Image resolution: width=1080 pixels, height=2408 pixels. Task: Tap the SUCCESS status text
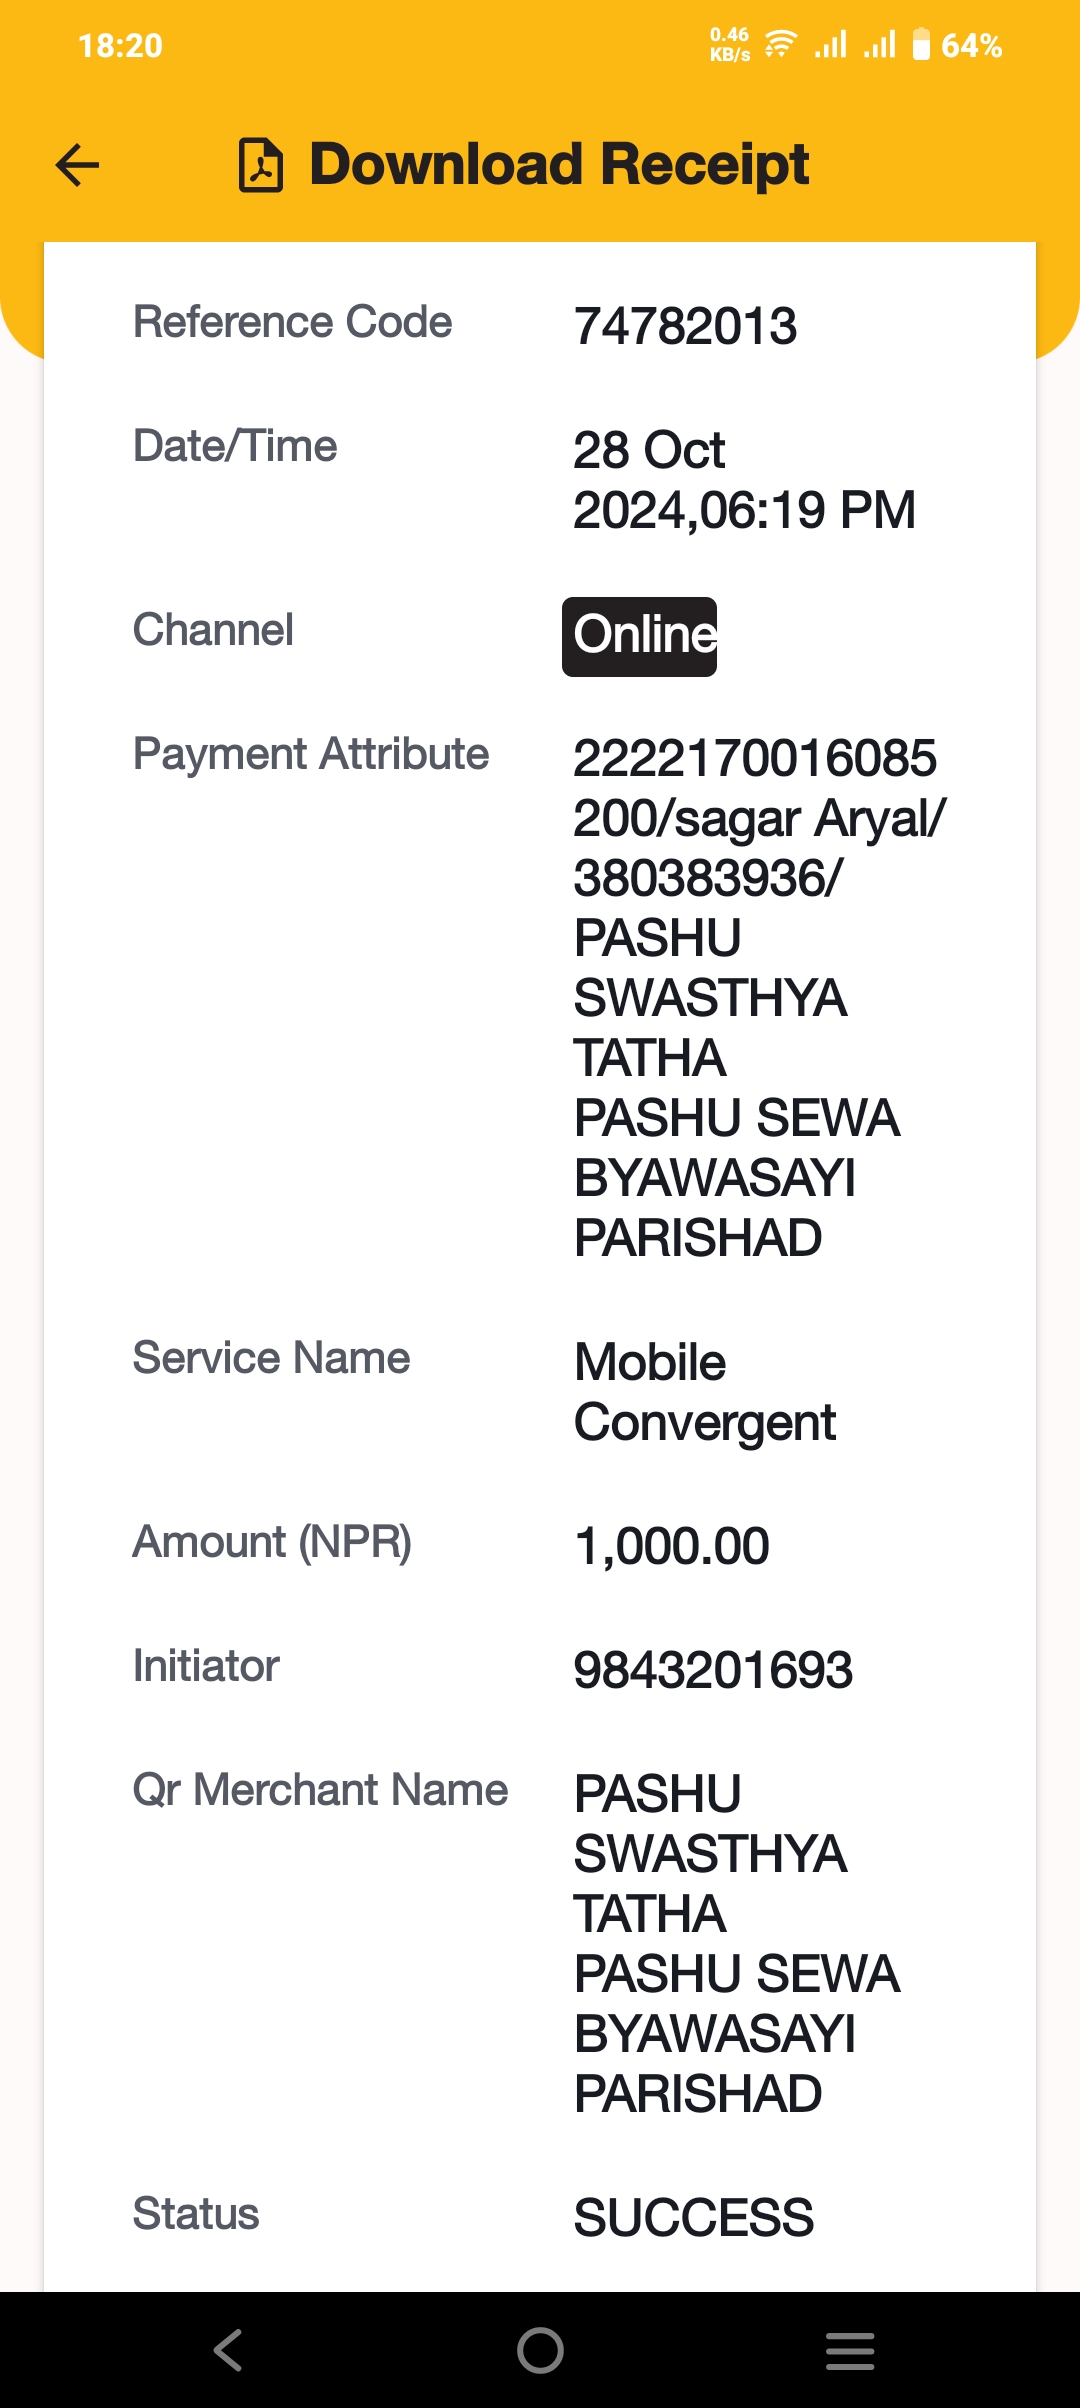[694, 2218]
